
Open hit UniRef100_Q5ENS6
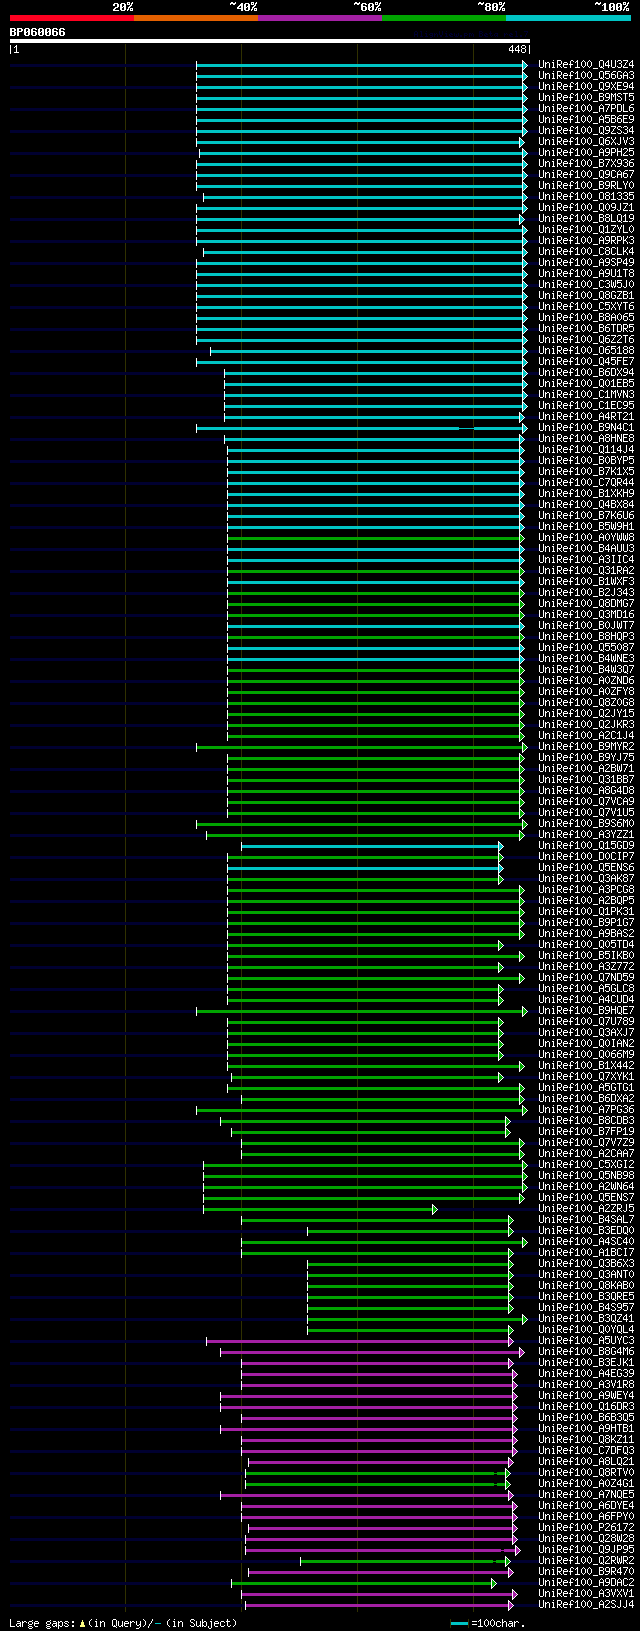point(586,867)
